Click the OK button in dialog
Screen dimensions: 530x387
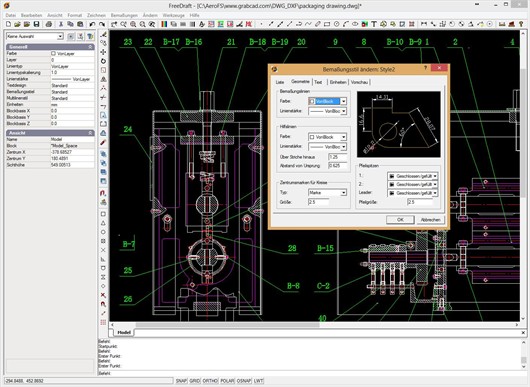point(400,220)
